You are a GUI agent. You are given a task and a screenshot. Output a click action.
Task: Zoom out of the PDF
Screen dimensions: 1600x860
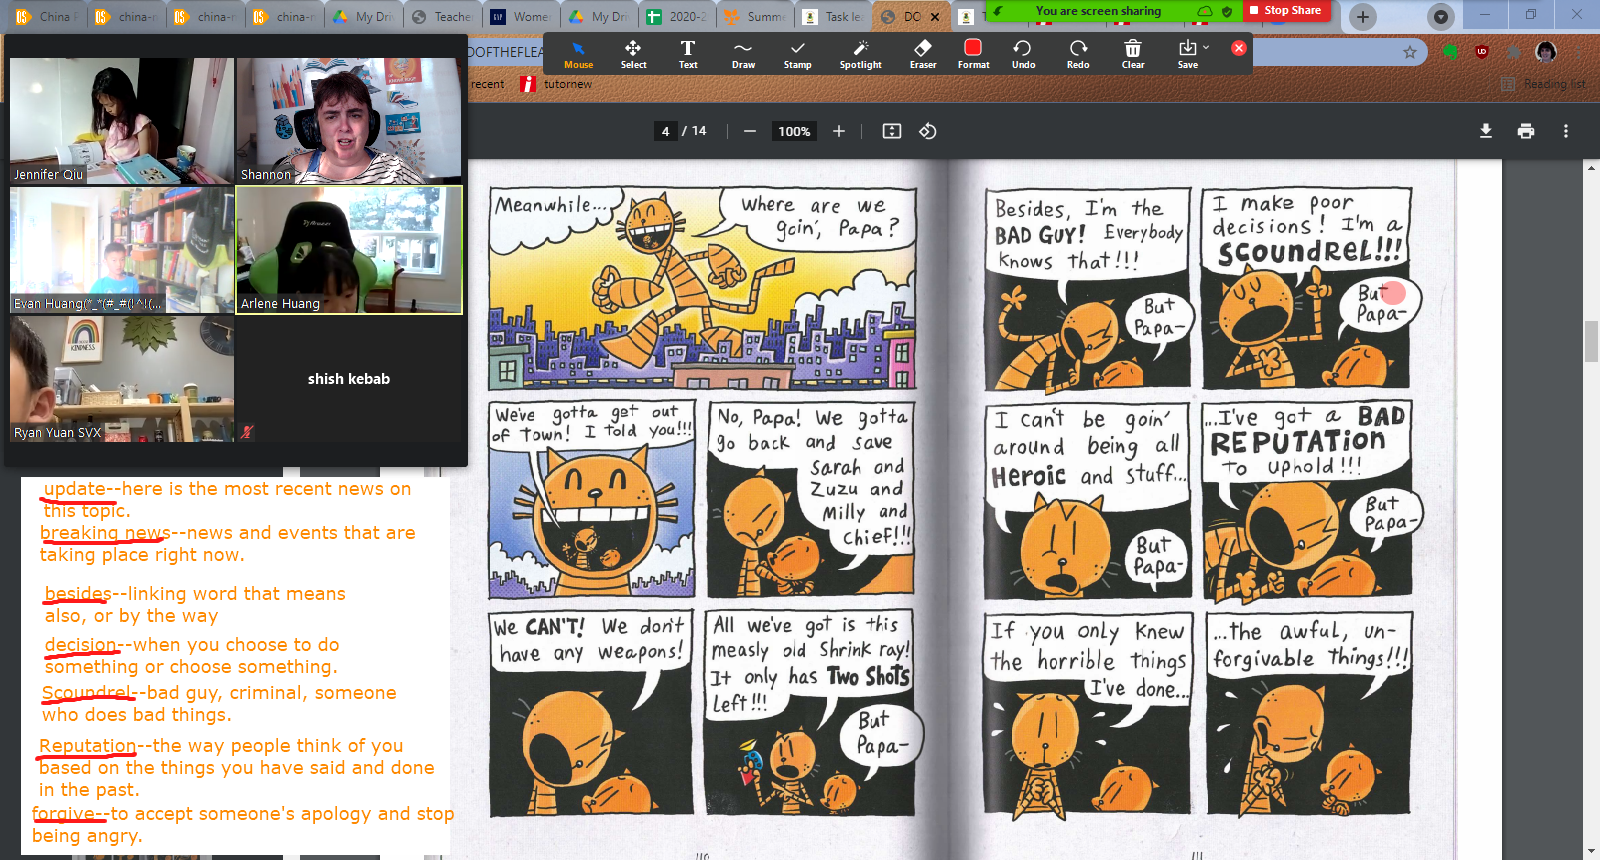click(x=750, y=131)
